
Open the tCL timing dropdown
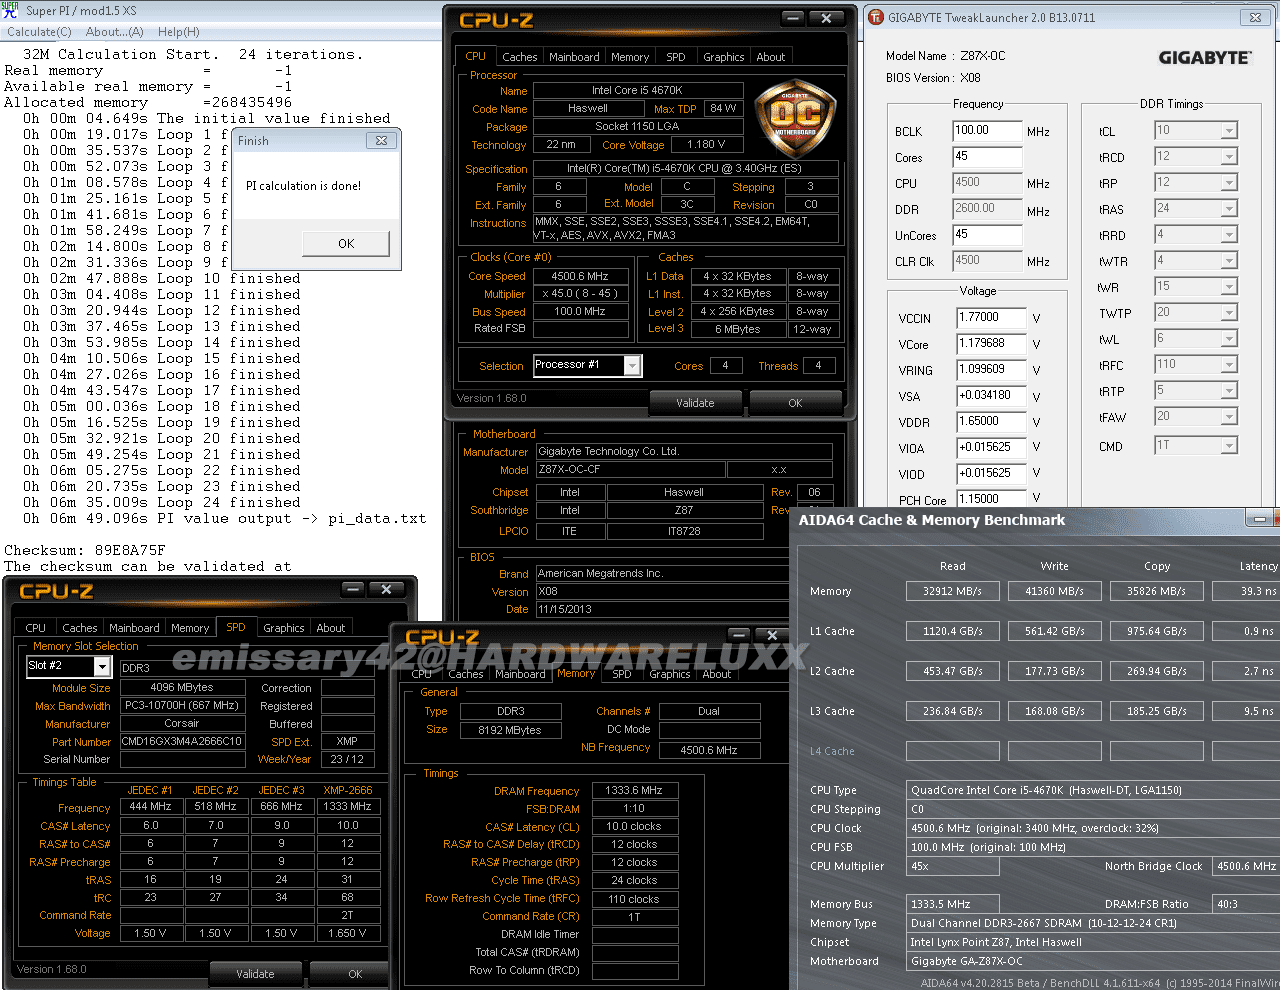[1228, 131]
